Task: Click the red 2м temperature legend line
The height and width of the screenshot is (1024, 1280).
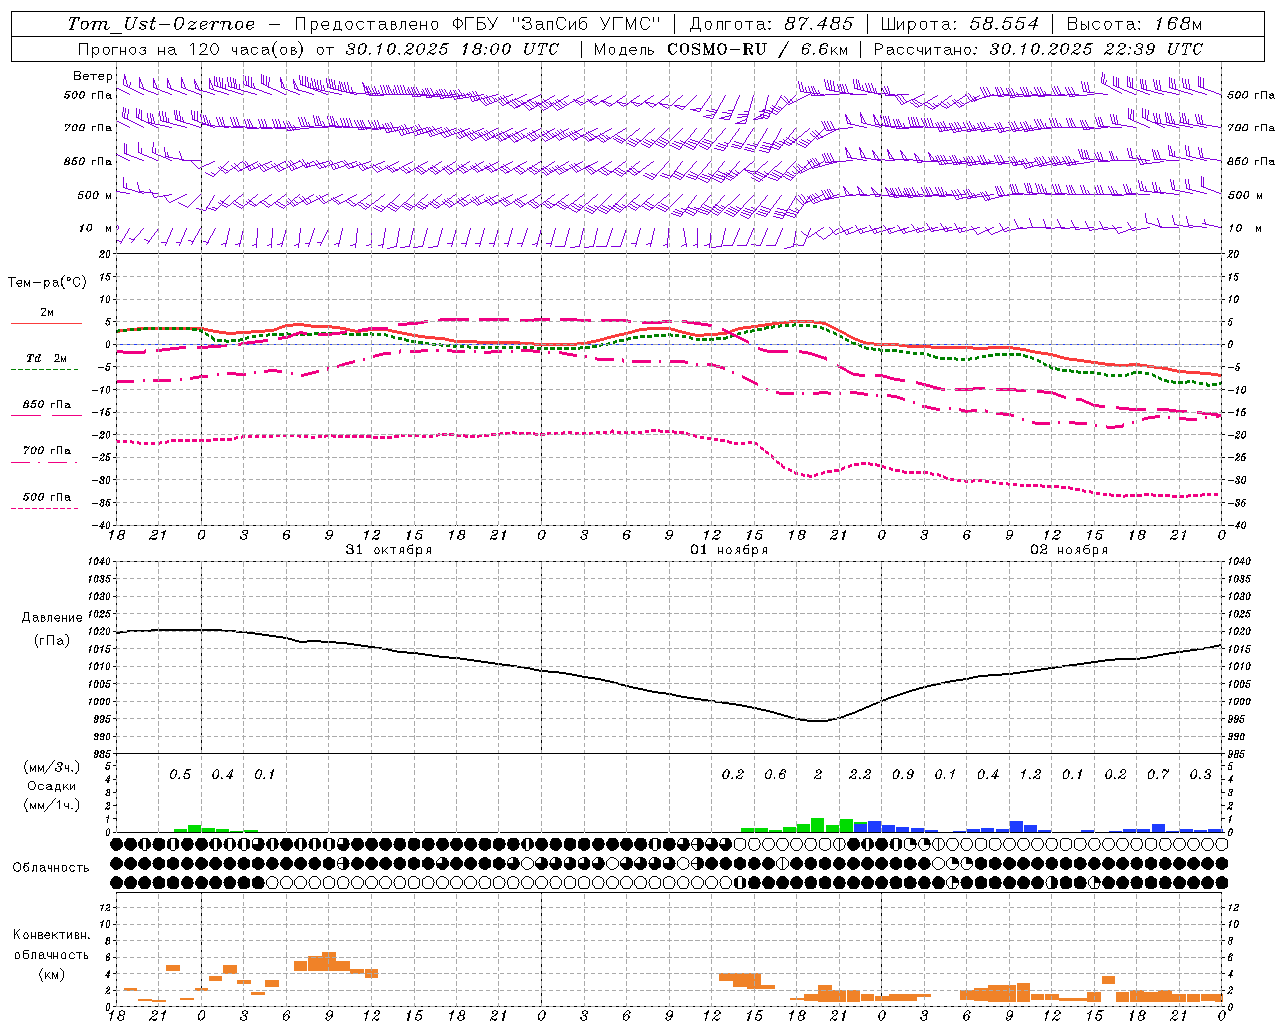Action: point(46,324)
